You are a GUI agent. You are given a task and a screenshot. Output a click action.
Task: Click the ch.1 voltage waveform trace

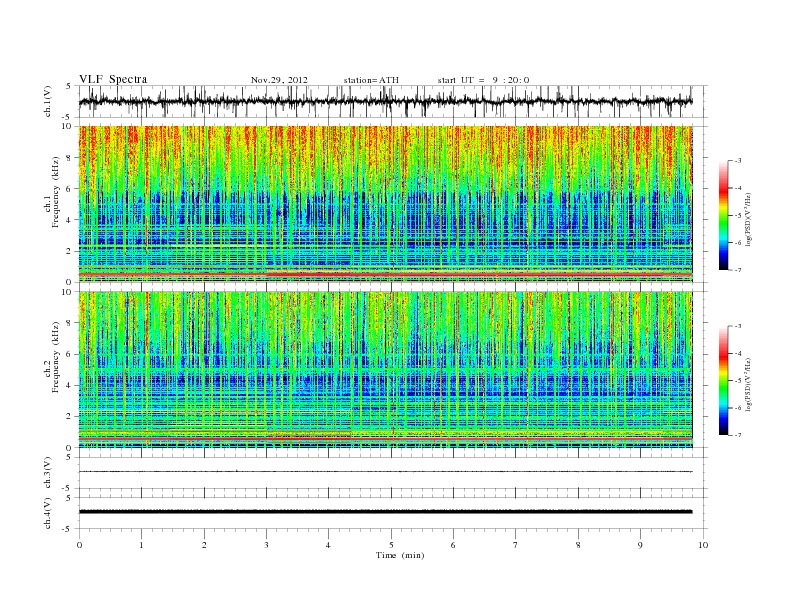point(385,101)
